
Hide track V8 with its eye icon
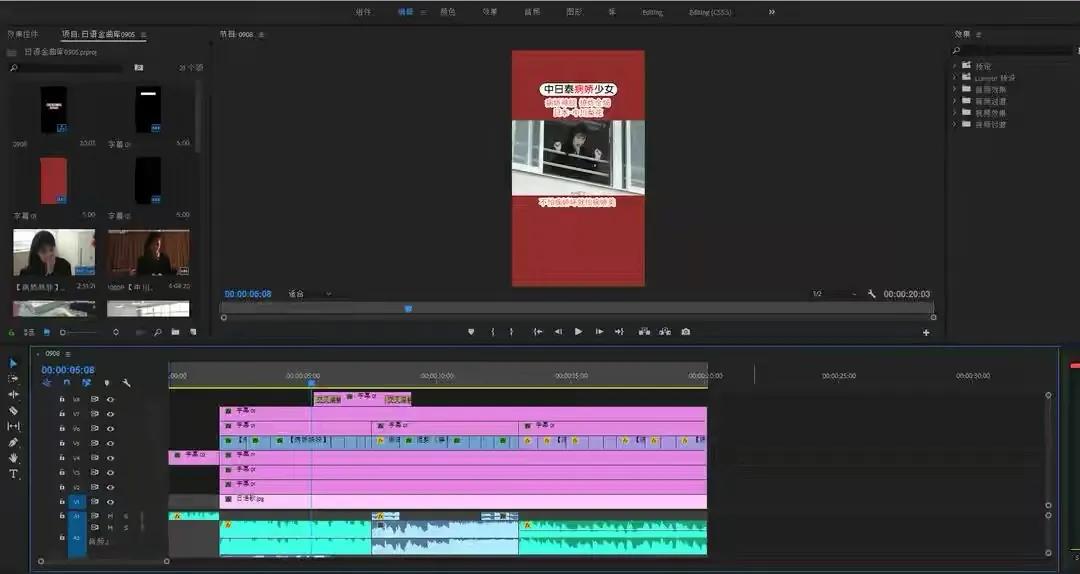click(x=110, y=399)
